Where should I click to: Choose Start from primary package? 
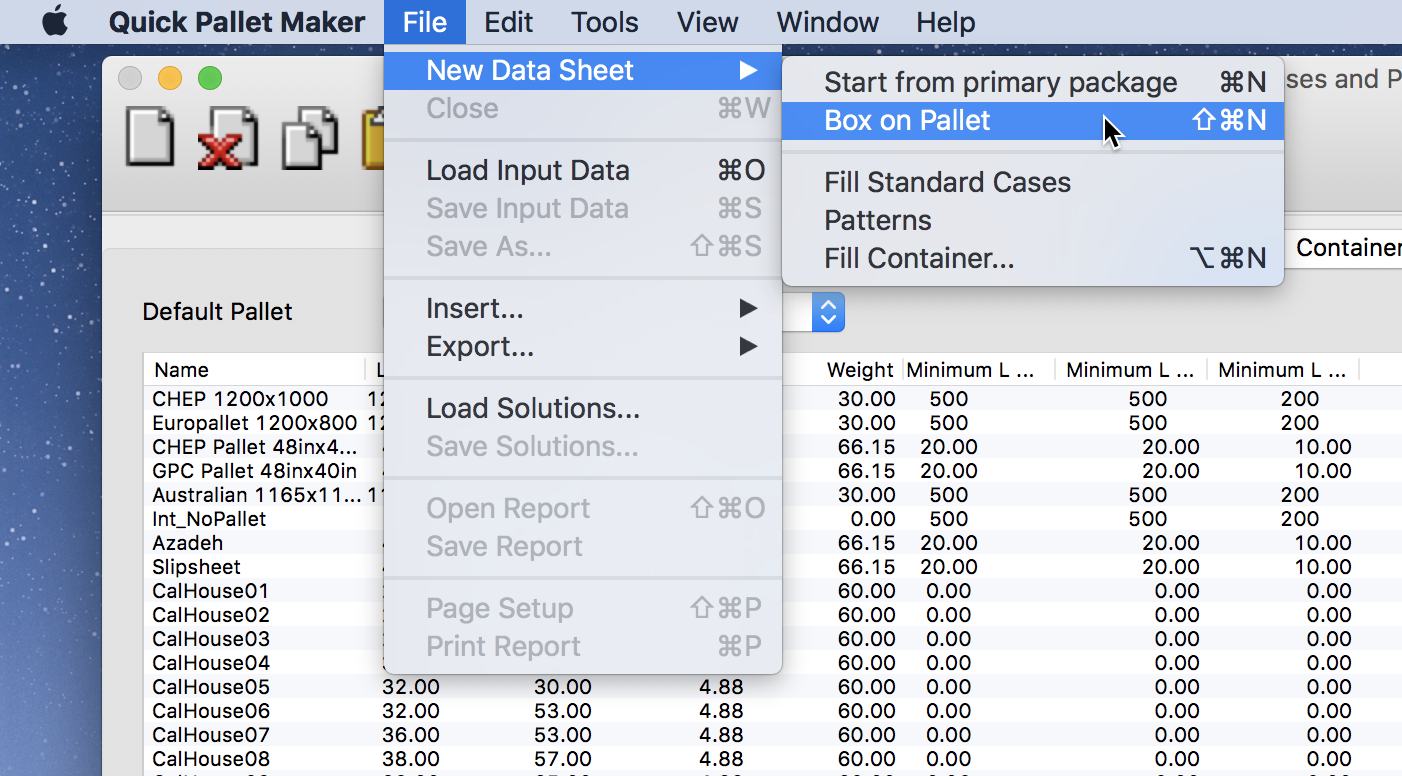[x=1033, y=82]
